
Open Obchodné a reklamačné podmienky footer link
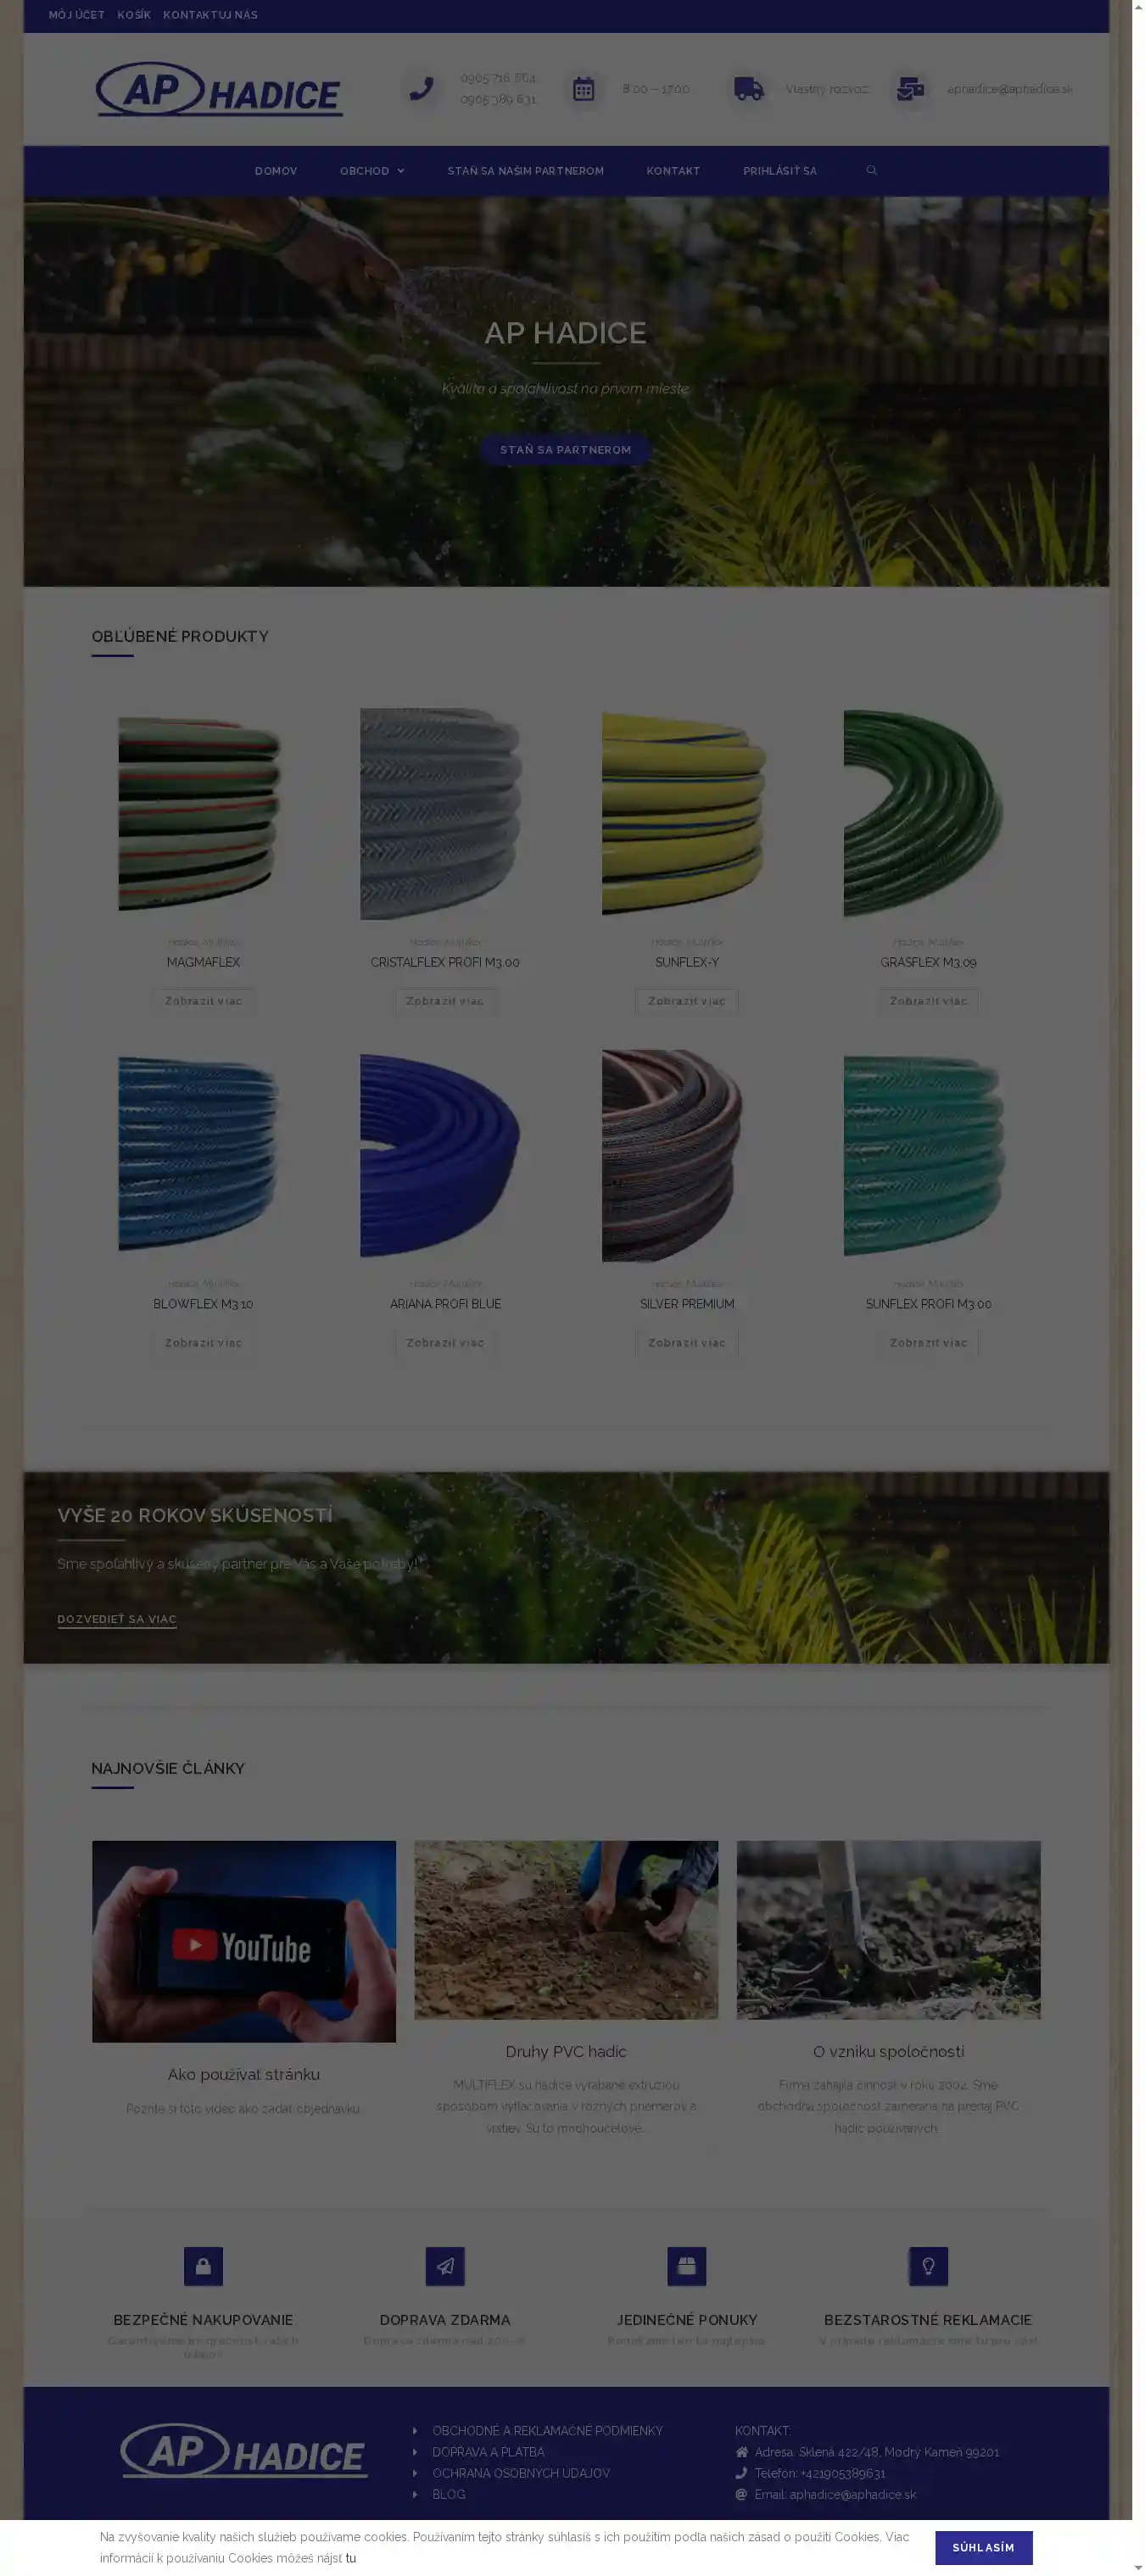tap(547, 2430)
